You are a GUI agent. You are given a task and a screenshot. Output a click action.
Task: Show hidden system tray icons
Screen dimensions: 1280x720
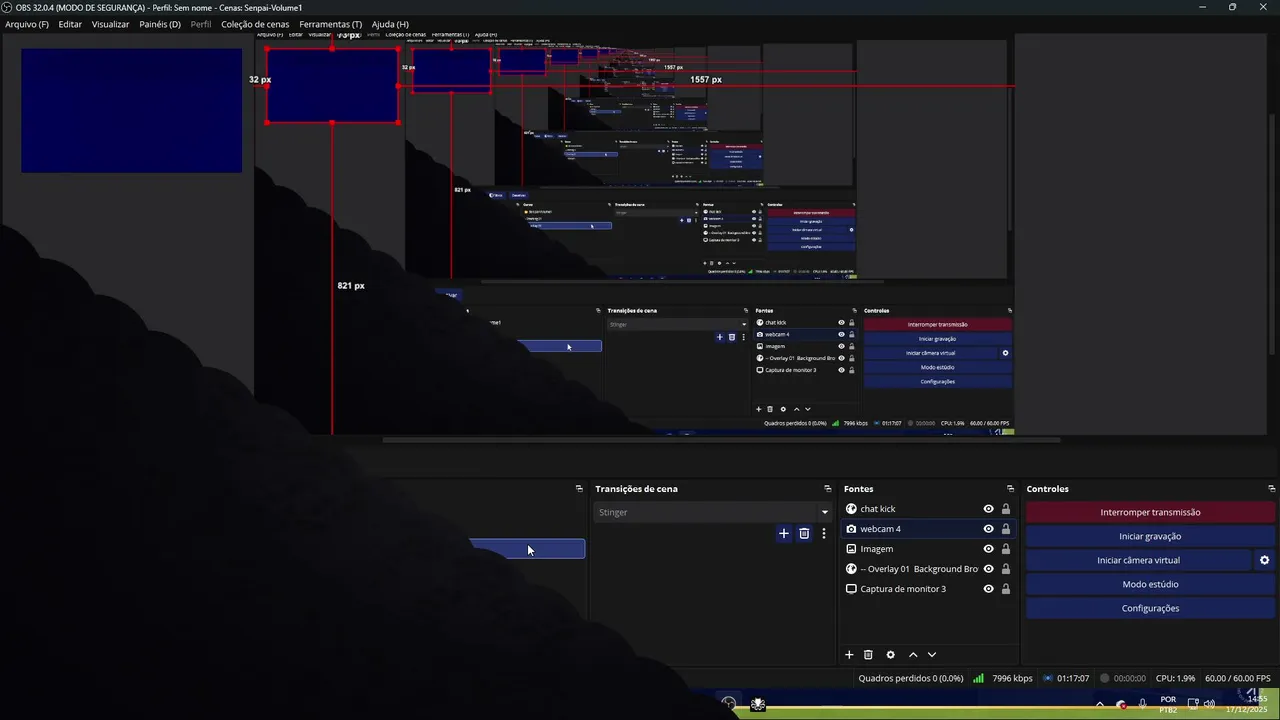tap(1100, 704)
